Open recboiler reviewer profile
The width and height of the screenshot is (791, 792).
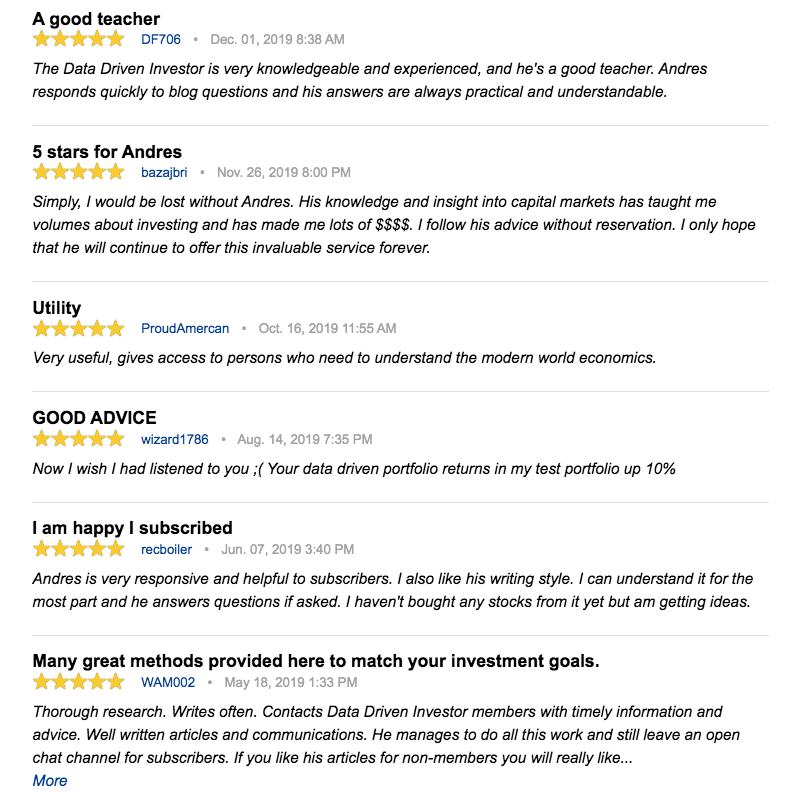click(166, 549)
